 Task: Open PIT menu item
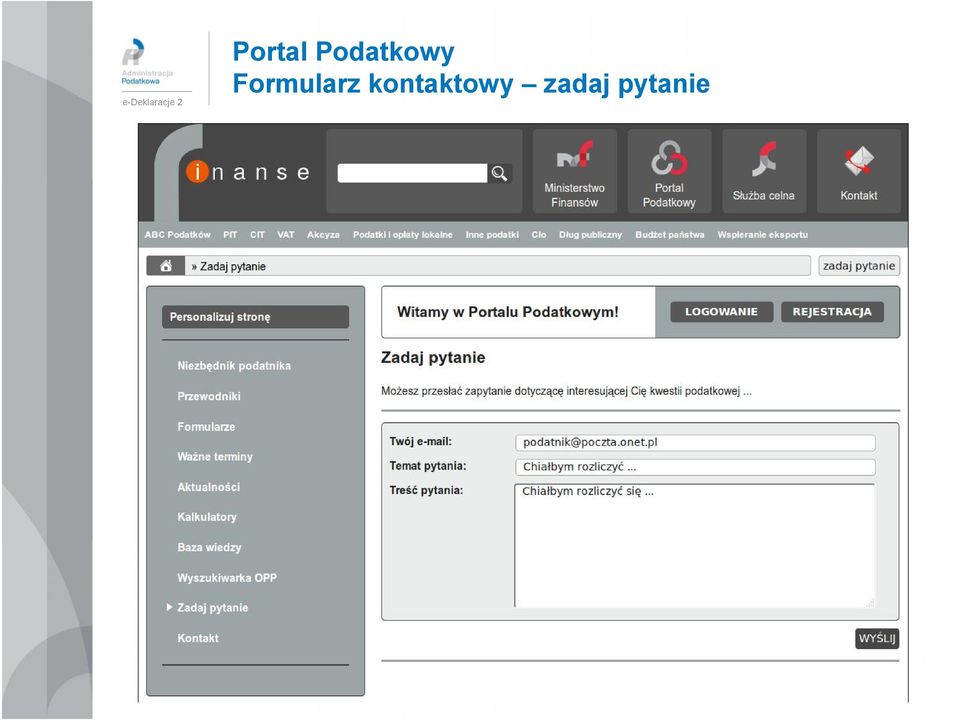click(230, 235)
